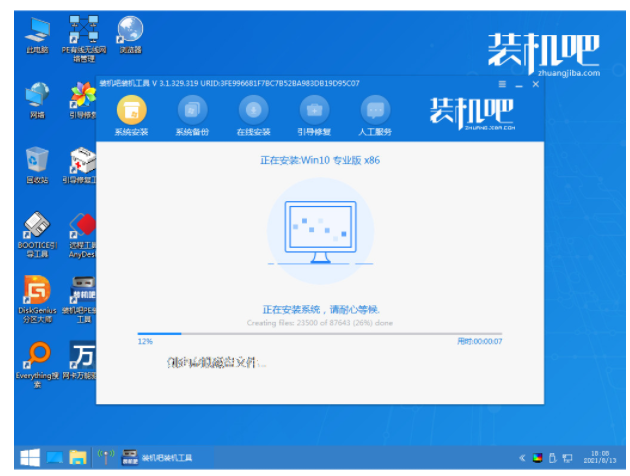The width and height of the screenshot is (630, 476).
Task: Expand the system tray hidden icons
Action: [521, 458]
